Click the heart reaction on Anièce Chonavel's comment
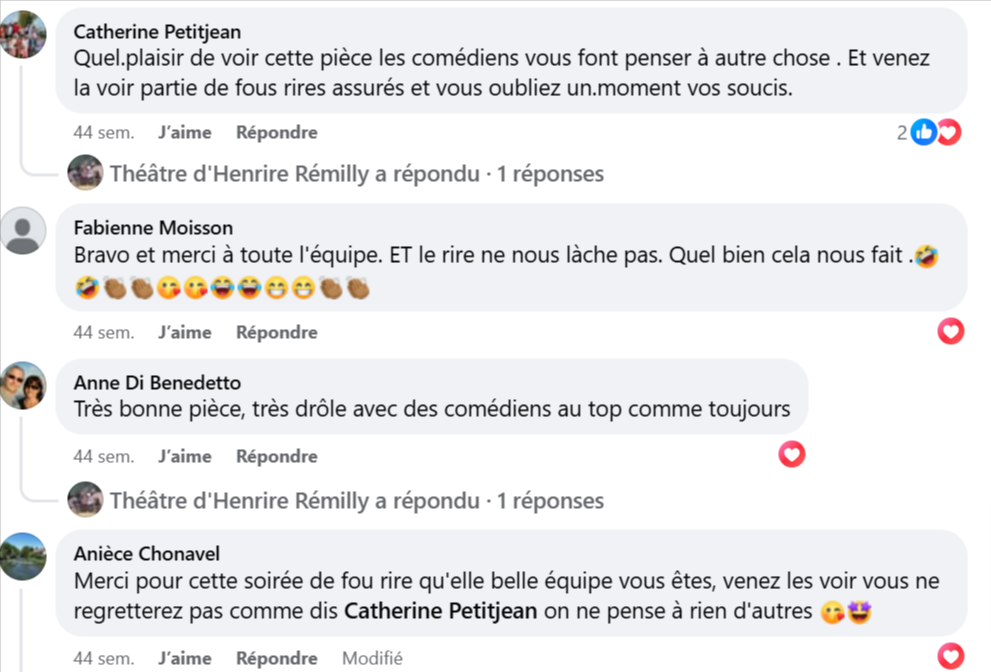 pos(951,657)
